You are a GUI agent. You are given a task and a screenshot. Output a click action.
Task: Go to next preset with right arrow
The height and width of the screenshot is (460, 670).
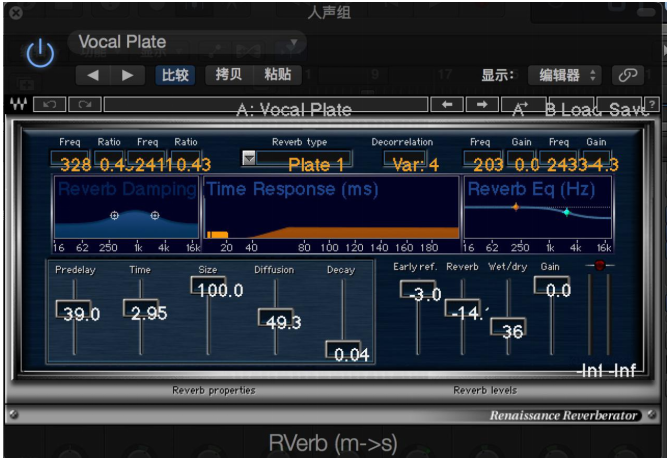pos(127,75)
